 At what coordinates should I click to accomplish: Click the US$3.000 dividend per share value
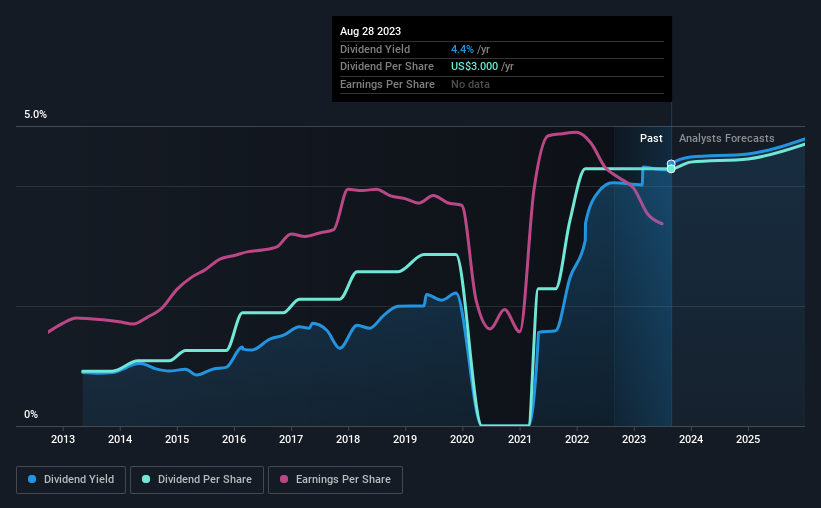point(474,67)
